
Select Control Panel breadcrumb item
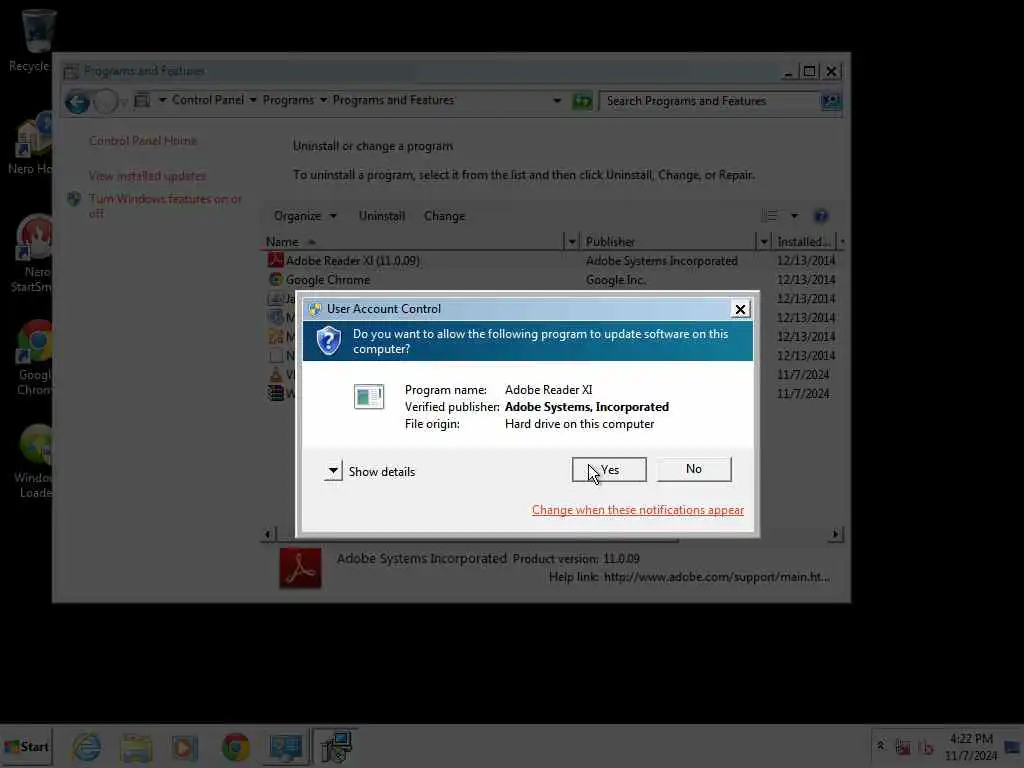[208, 100]
